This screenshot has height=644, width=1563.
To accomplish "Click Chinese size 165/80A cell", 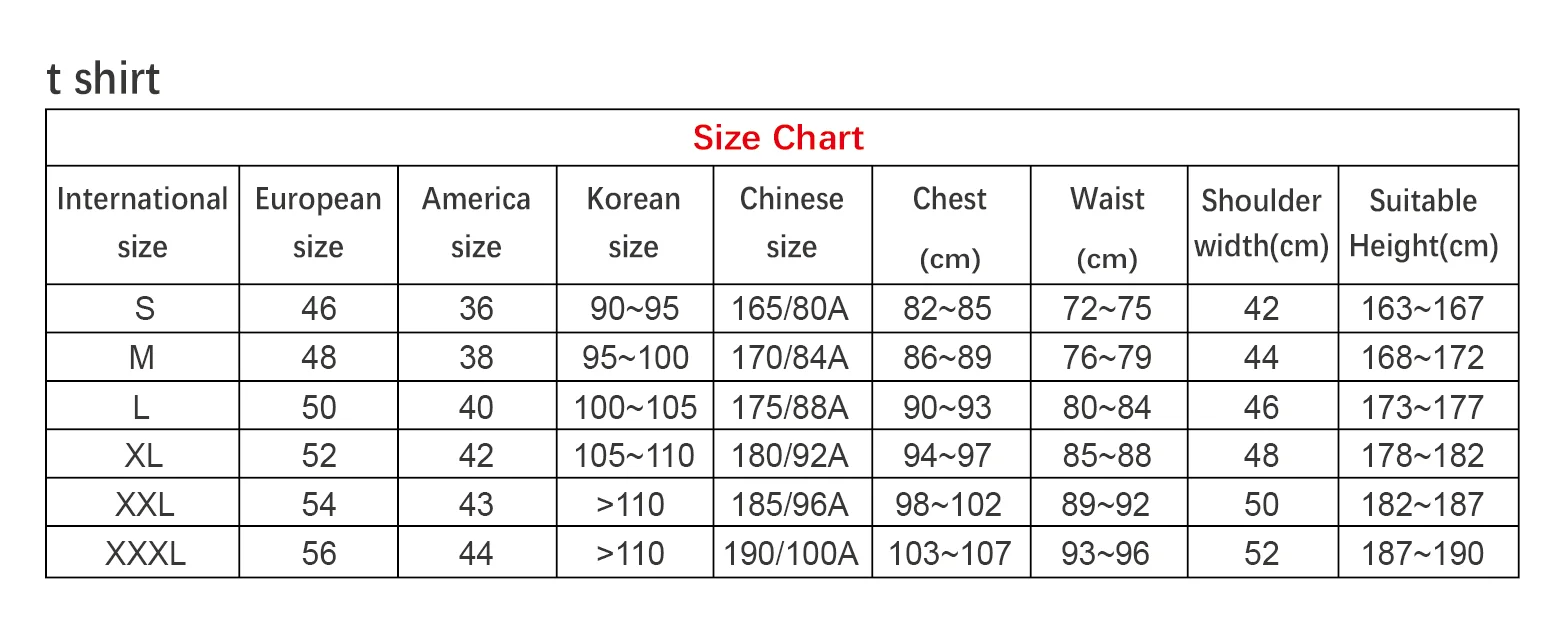I will pyautogui.click(x=790, y=309).
